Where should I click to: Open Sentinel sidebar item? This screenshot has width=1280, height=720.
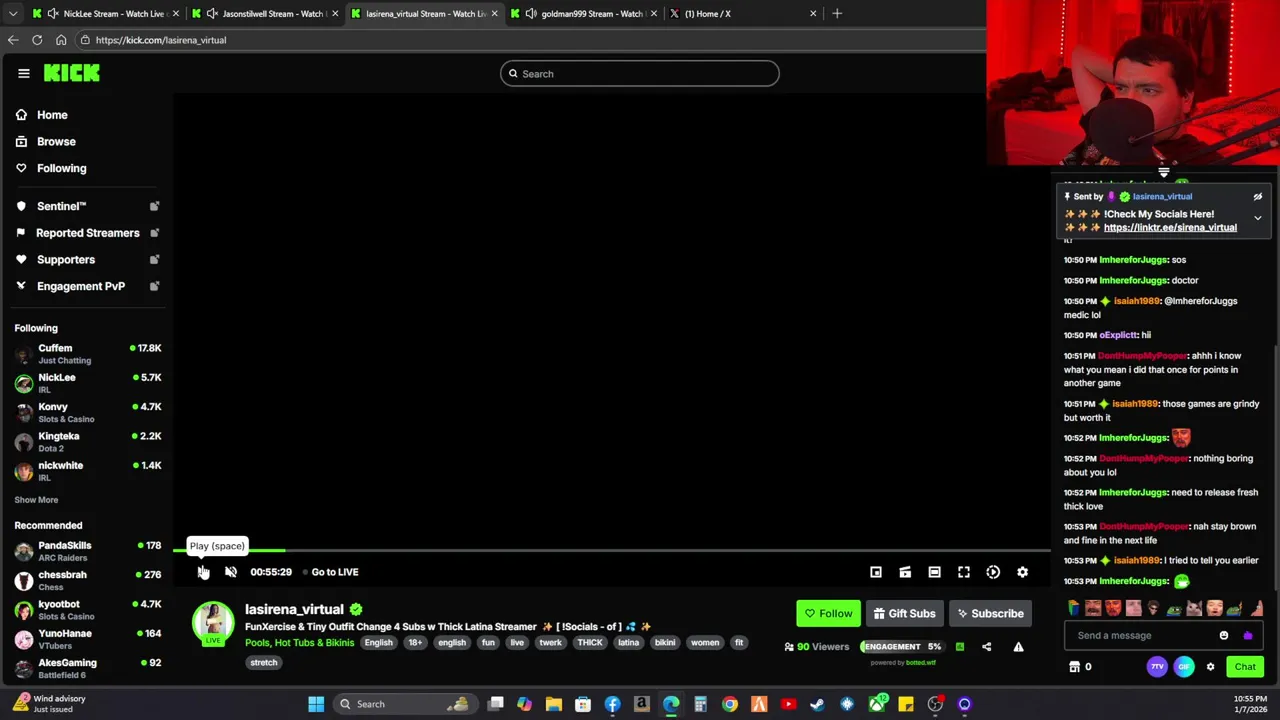61,206
